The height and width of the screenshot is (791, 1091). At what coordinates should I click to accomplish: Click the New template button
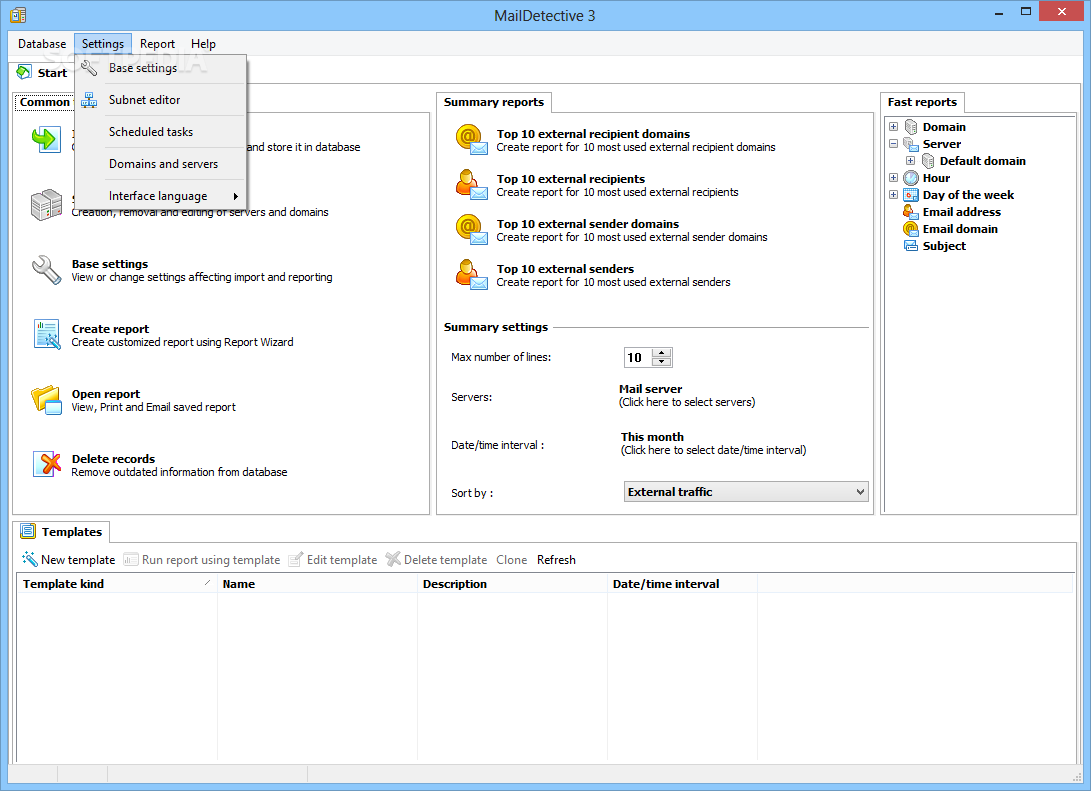(x=68, y=559)
